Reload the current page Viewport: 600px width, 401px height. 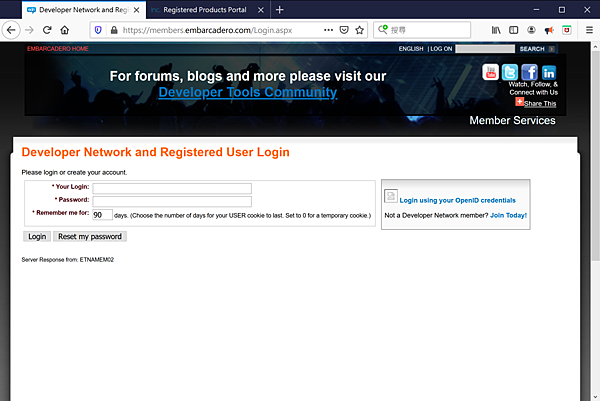pos(47,30)
